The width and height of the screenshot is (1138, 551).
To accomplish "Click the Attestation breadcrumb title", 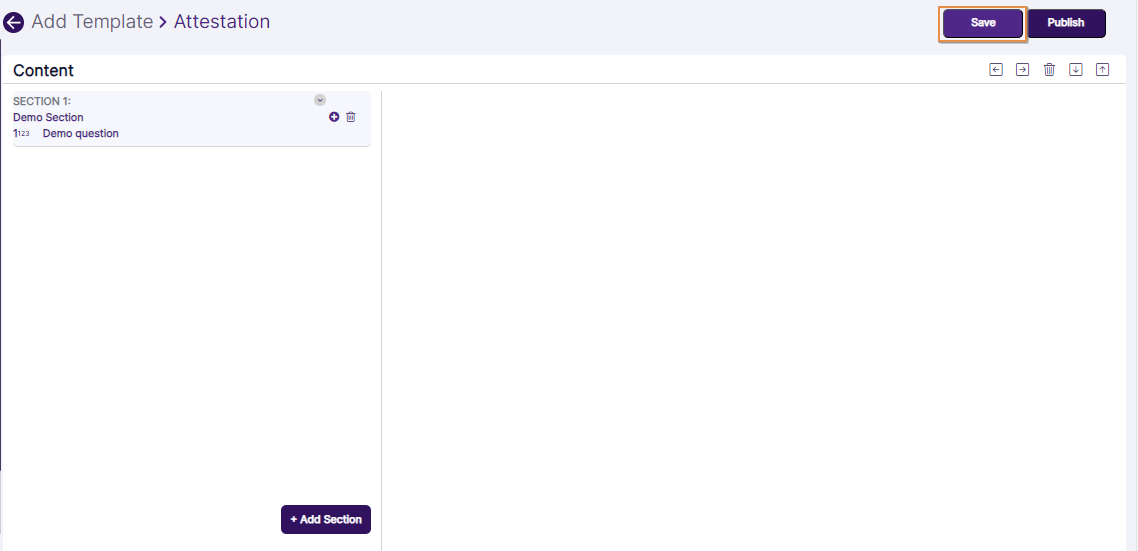I will pos(222,22).
